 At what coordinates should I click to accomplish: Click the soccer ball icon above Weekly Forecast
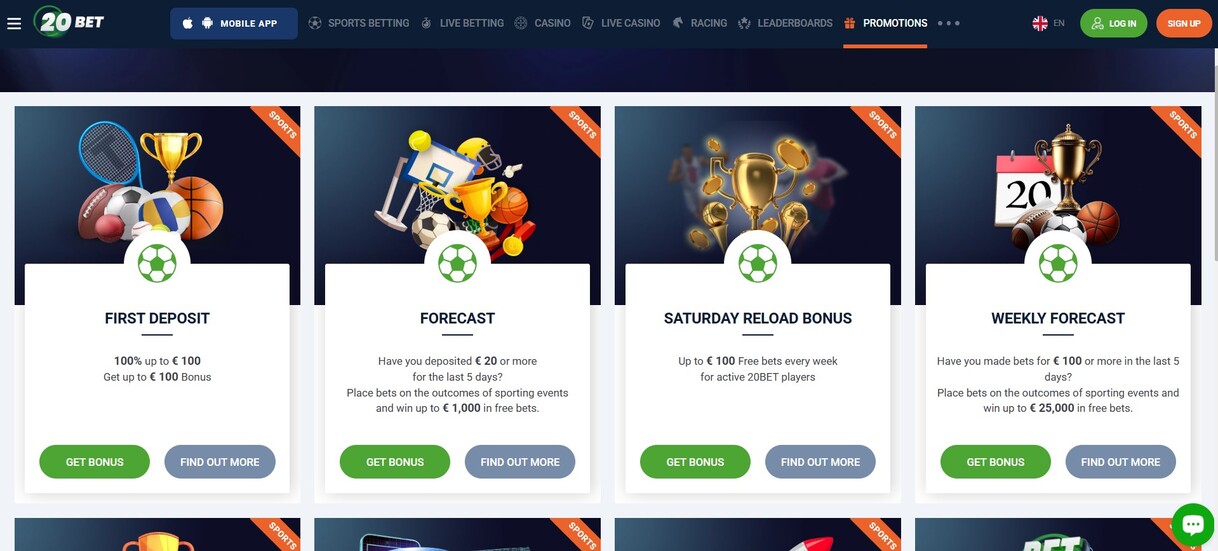coord(1058,264)
